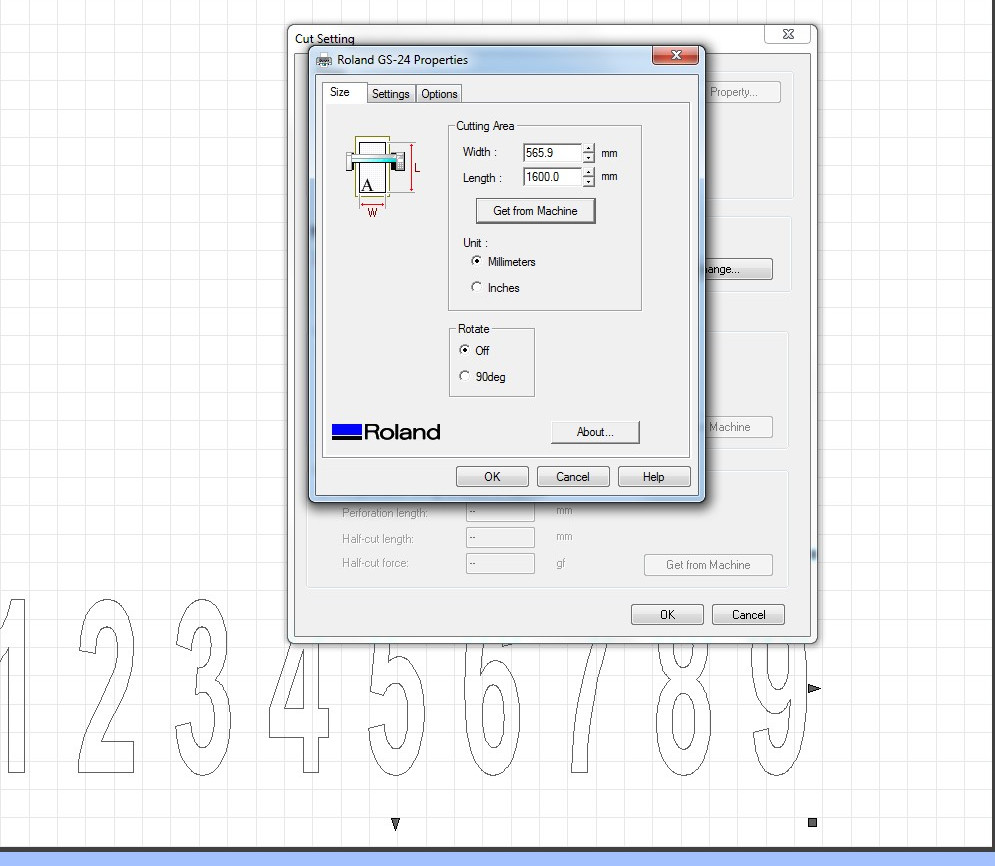
Task: Switch to the Settings tab
Action: pyautogui.click(x=390, y=94)
